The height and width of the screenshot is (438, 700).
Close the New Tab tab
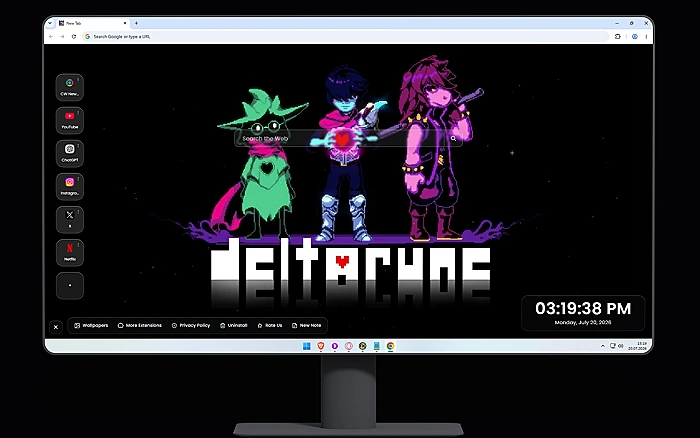pyautogui.click(x=125, y=23)
